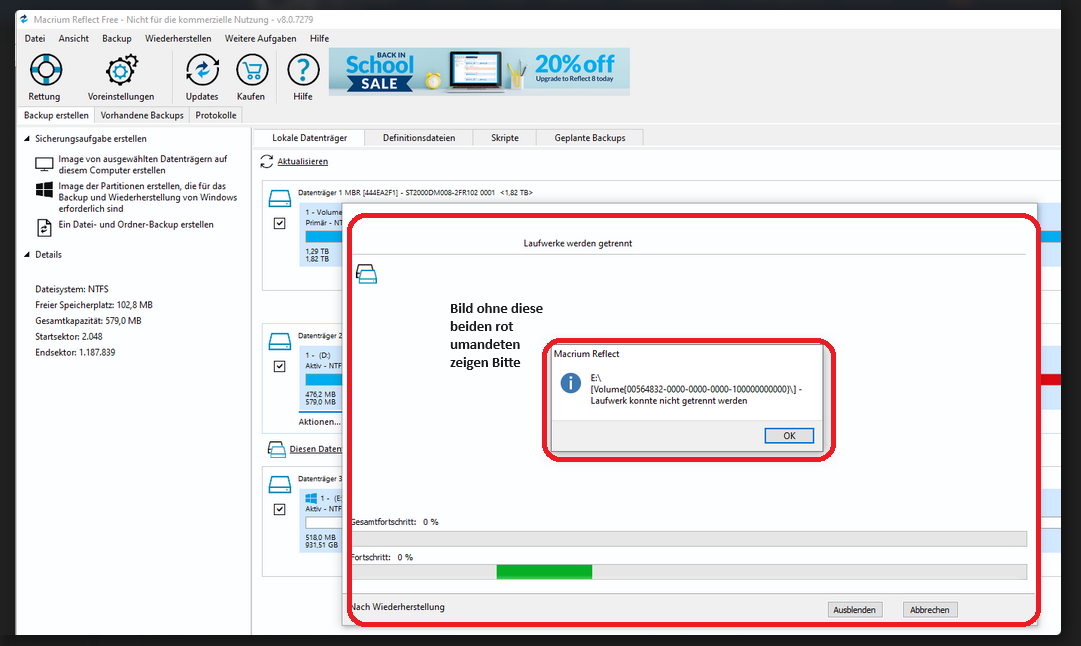Click the Nach Wiederherstellung label
The height and width of the screenshot is (646, 1081).
click(398, 607)
